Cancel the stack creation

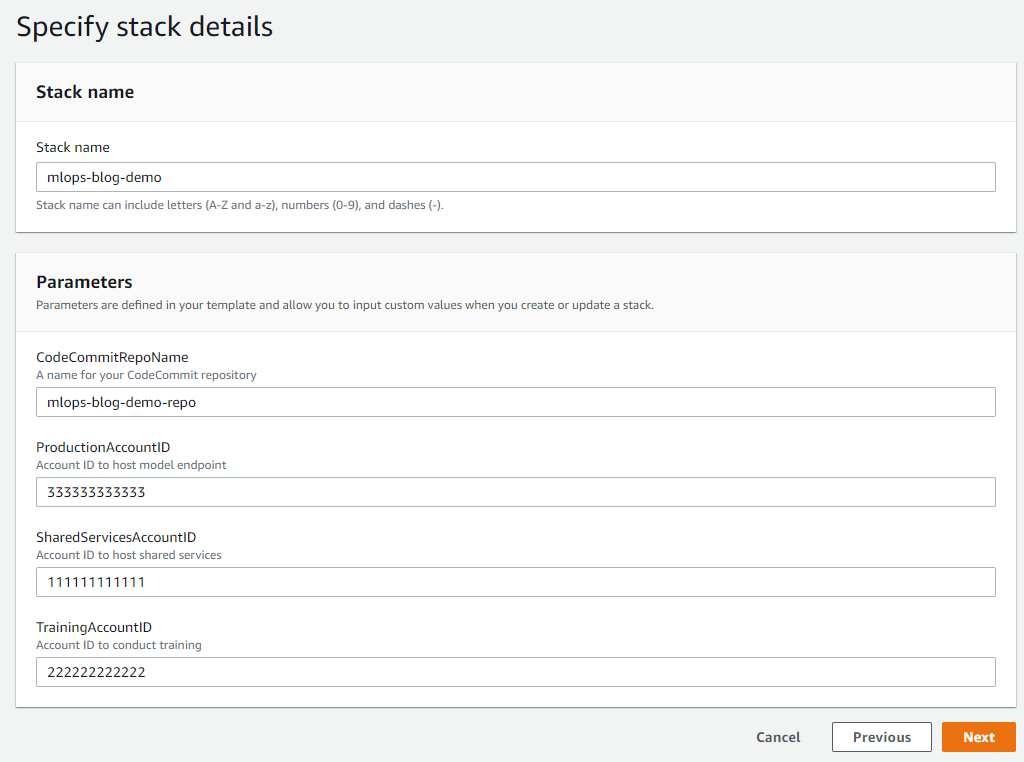[778, 737]
